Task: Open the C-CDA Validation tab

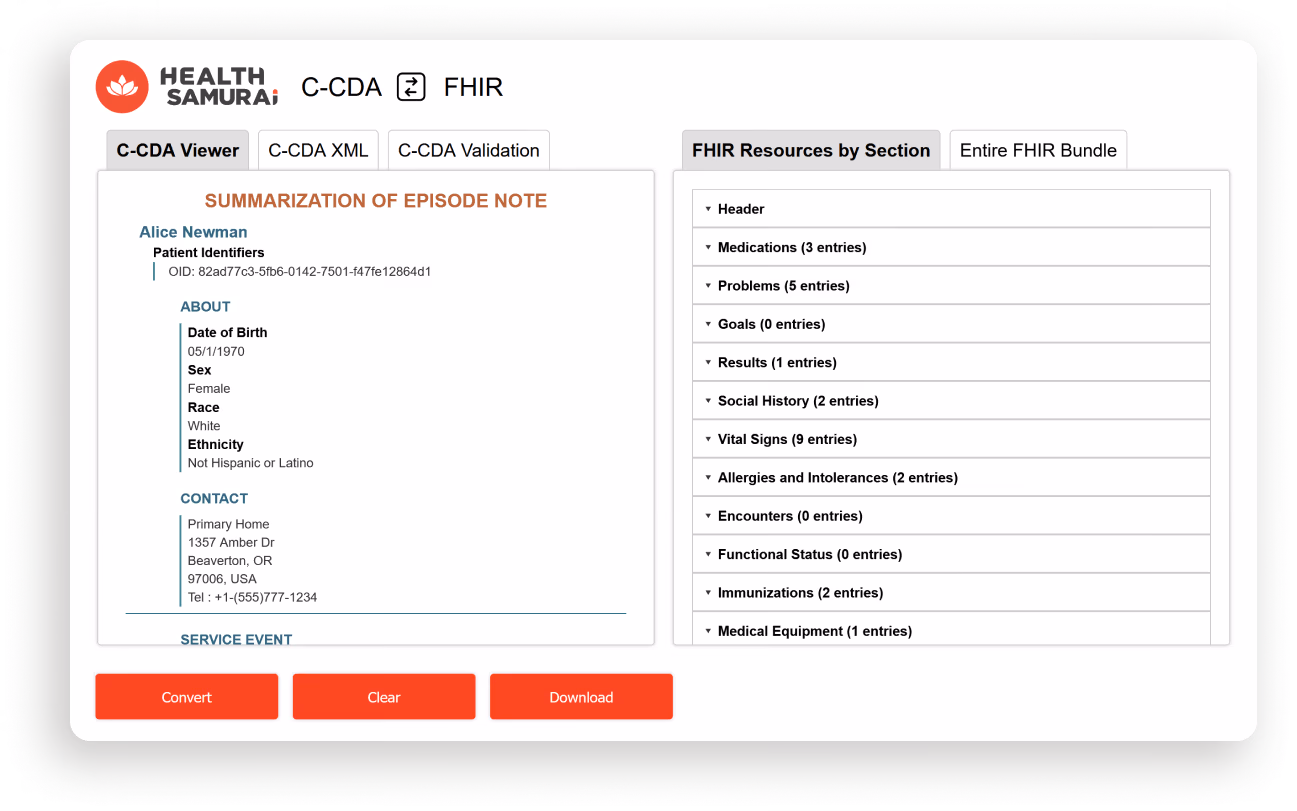Action: coord(468,151)
